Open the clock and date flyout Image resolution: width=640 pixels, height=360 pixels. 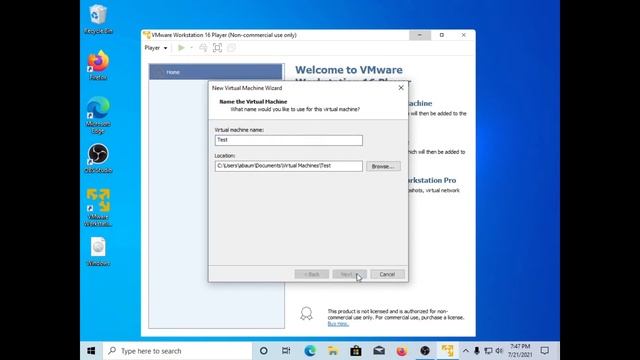pos(520,351)
